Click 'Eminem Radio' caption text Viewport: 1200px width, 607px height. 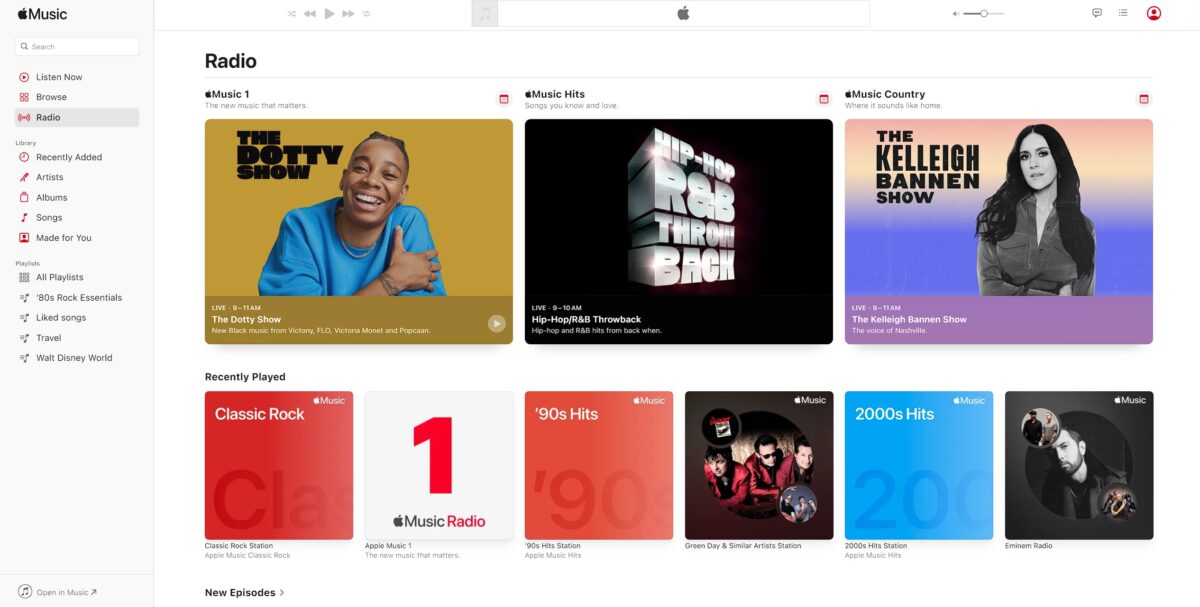[1029, 546]
